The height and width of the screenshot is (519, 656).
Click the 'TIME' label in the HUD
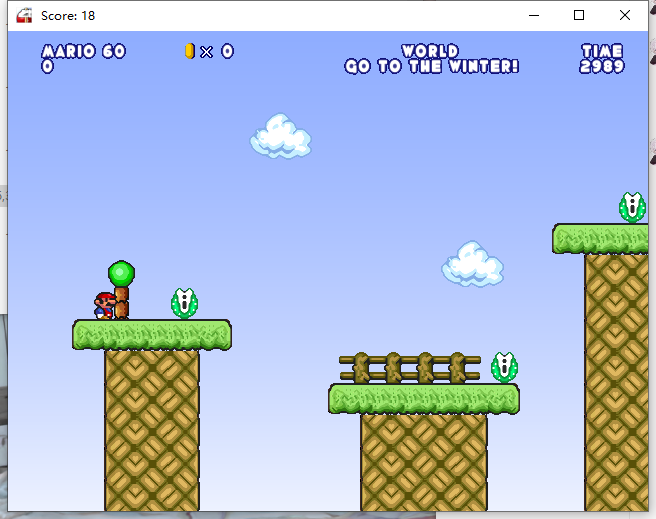point(602,51)
